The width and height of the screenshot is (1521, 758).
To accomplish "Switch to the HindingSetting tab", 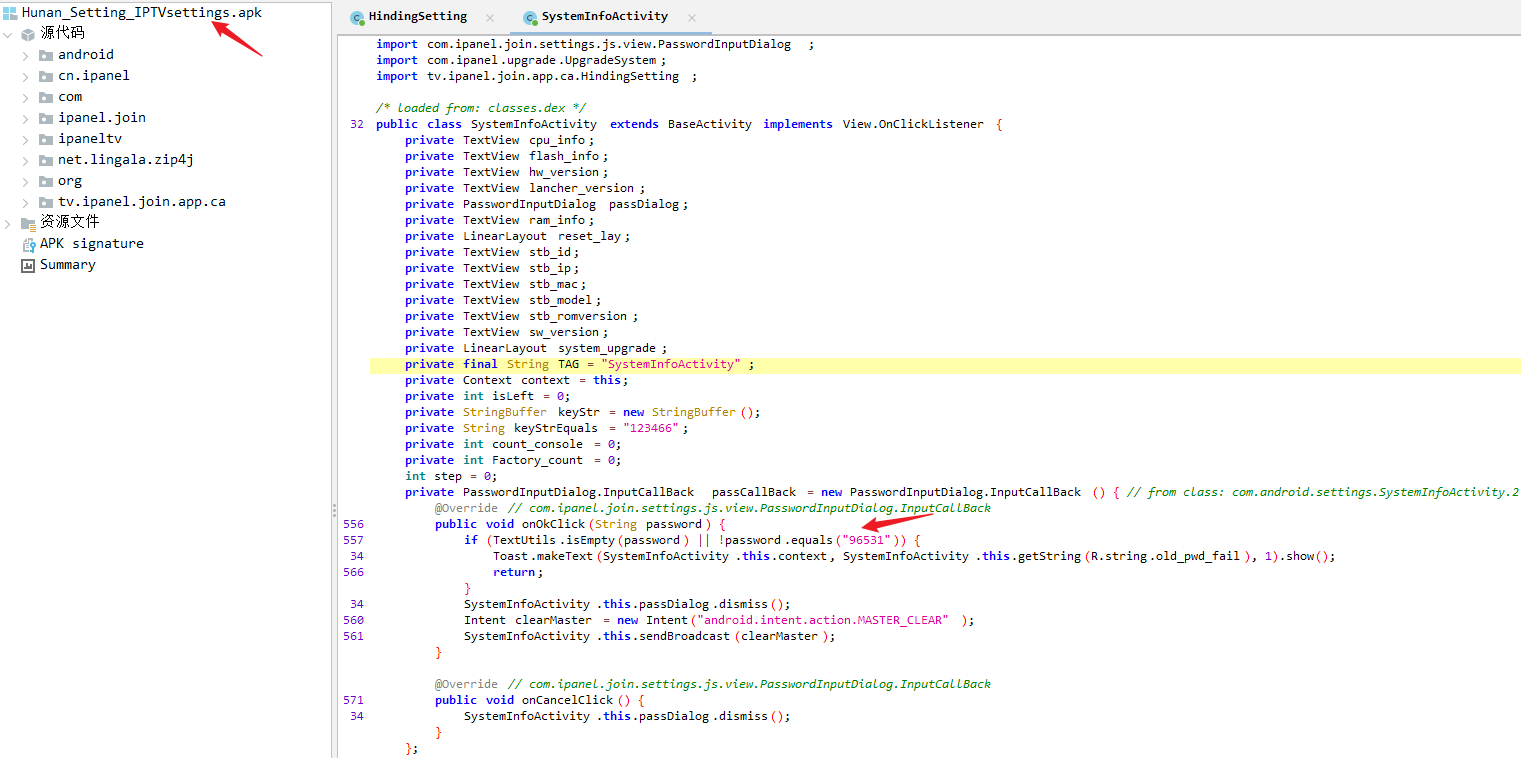I will [417, 17].
